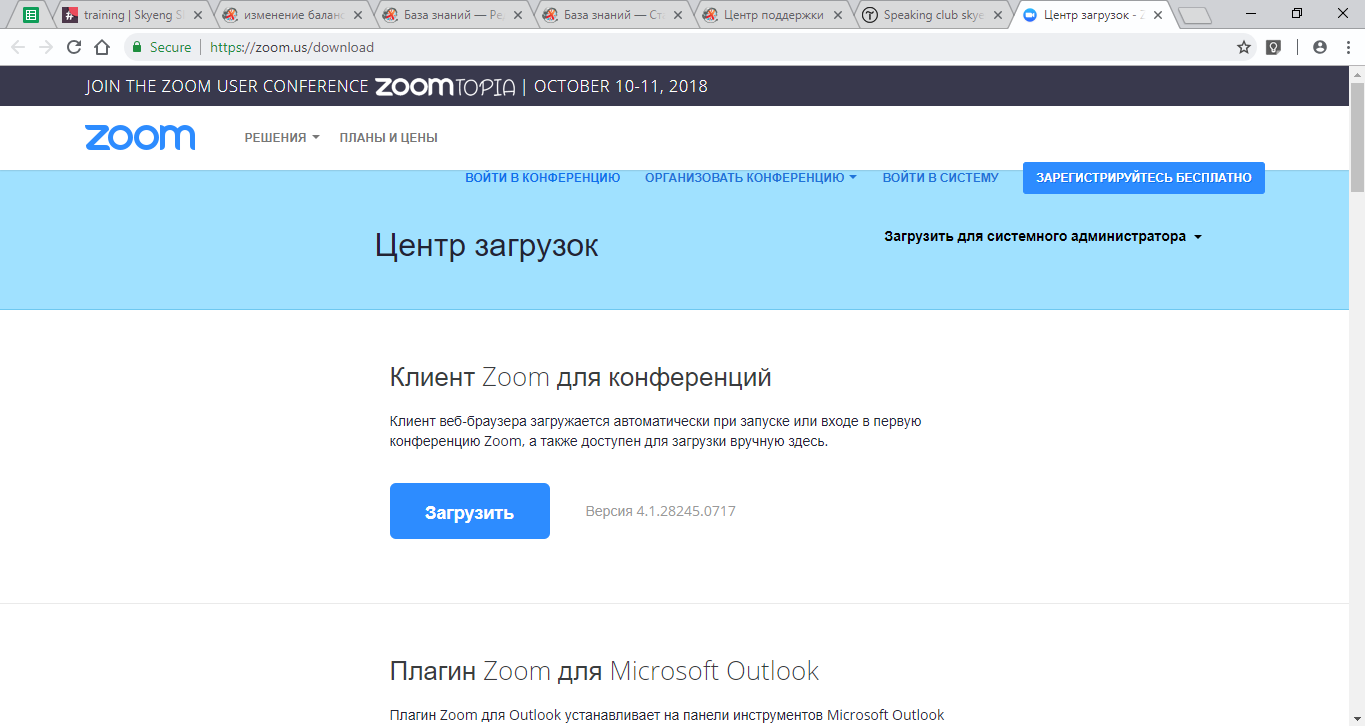Click the back navigation arrow
Screen dimensions: 1365x726
pos(18,47)
